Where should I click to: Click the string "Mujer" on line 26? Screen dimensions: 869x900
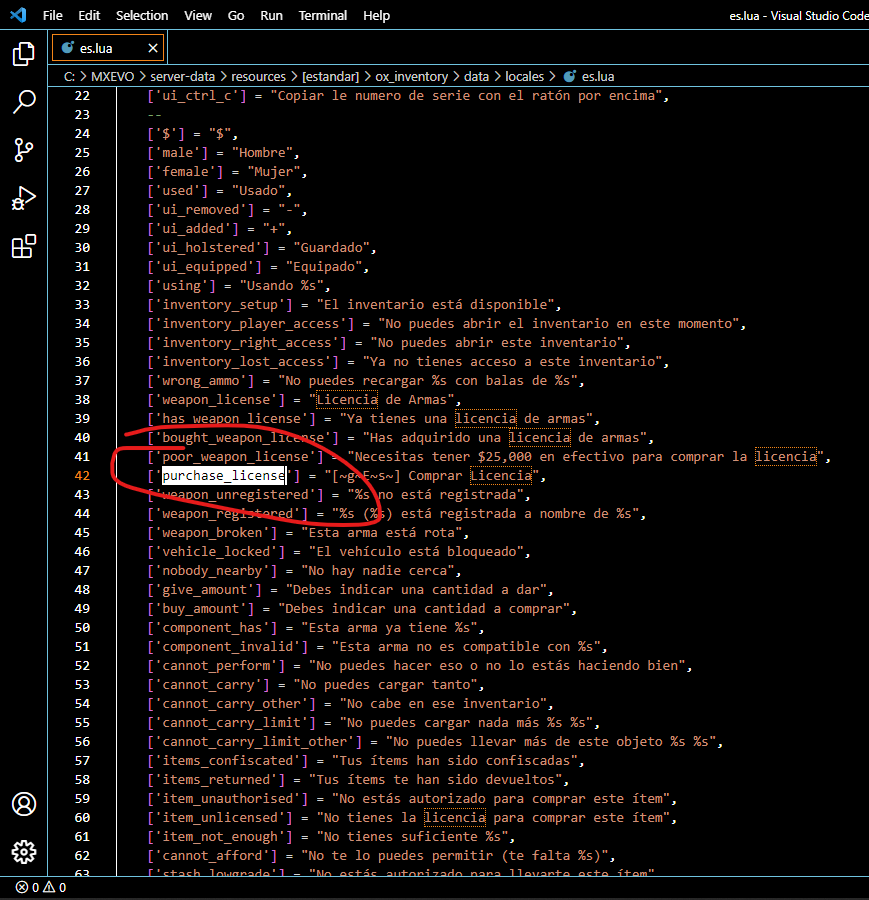[274, 172]
